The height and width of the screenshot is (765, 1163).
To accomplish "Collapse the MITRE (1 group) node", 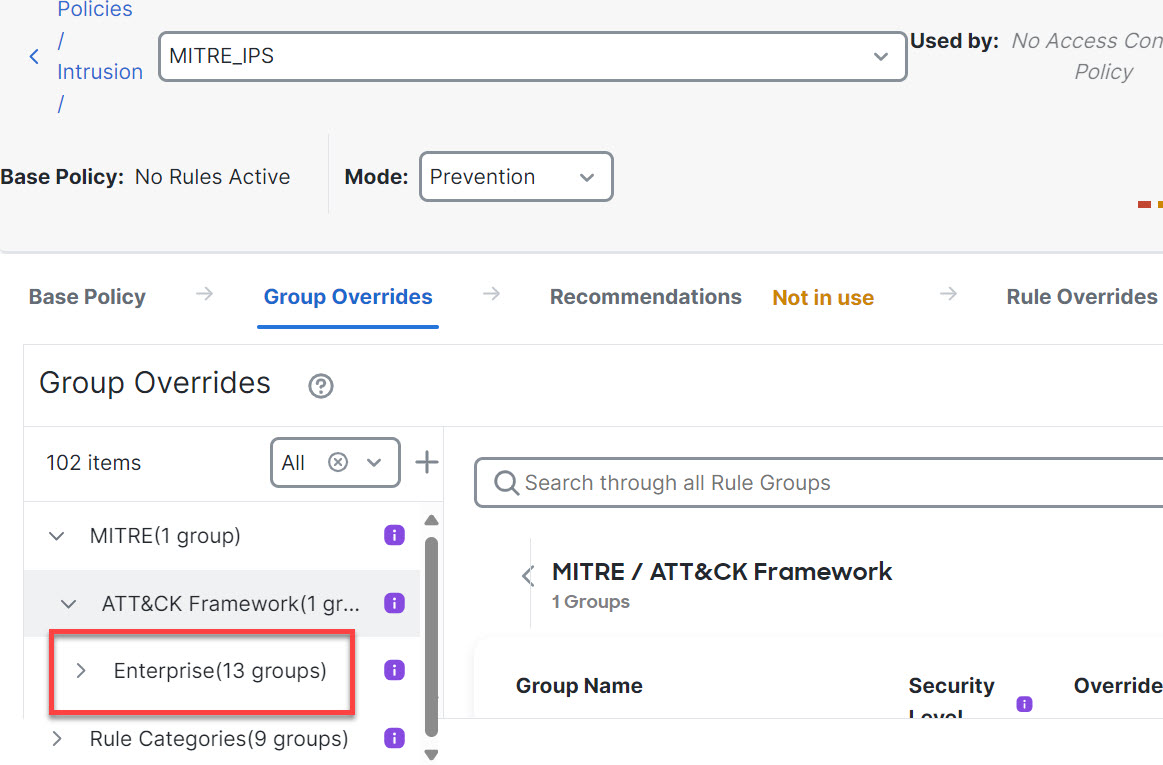I will click(57, 536).
